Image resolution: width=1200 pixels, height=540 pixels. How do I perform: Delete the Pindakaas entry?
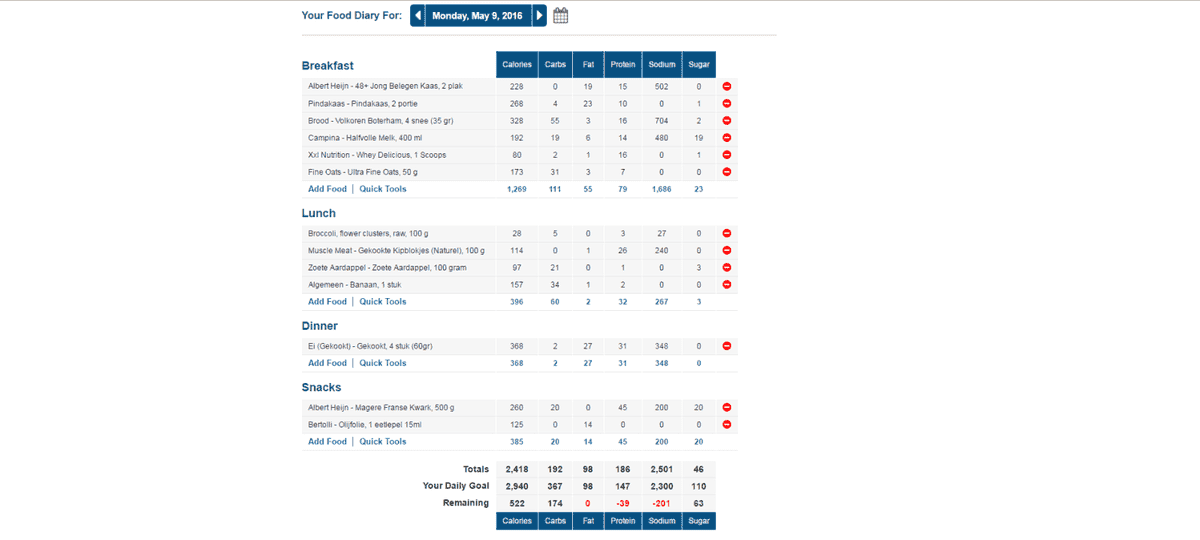727,104
